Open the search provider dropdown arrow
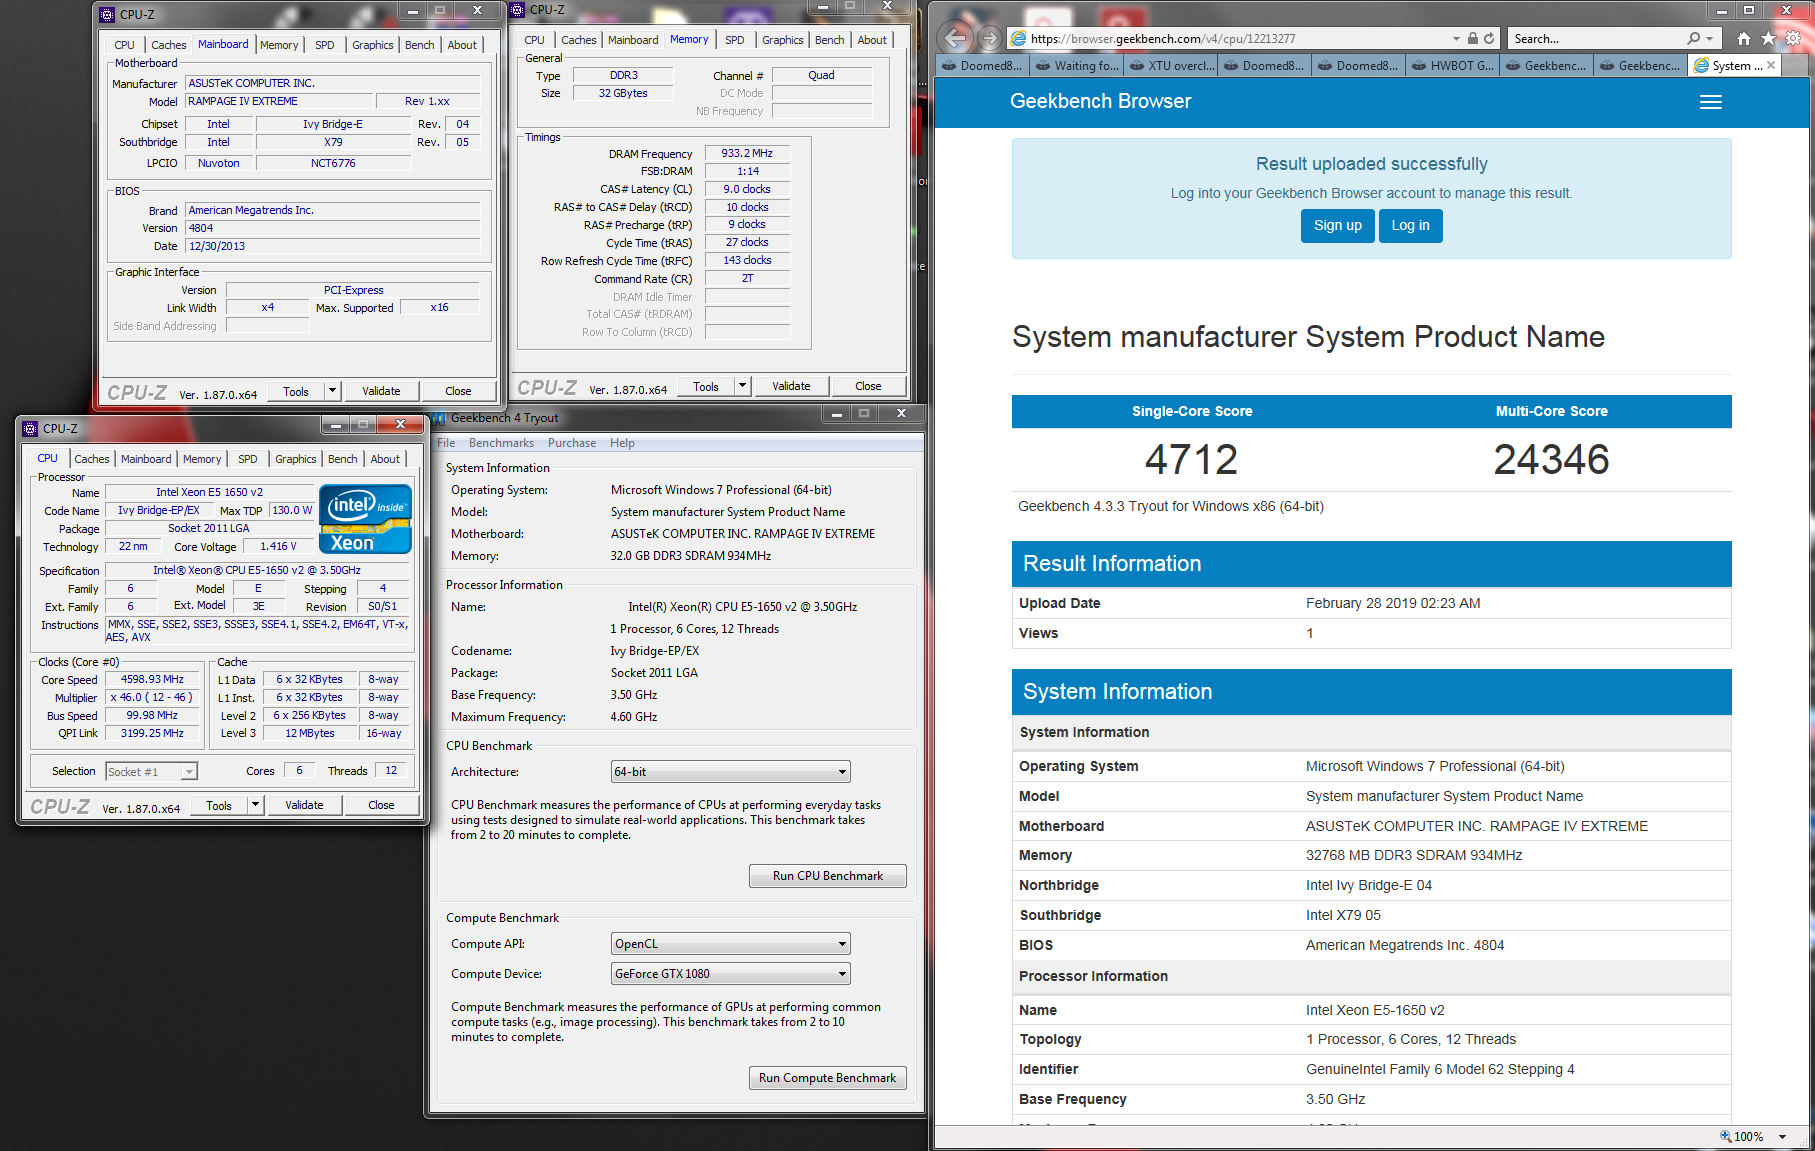 coord(1709,39)
